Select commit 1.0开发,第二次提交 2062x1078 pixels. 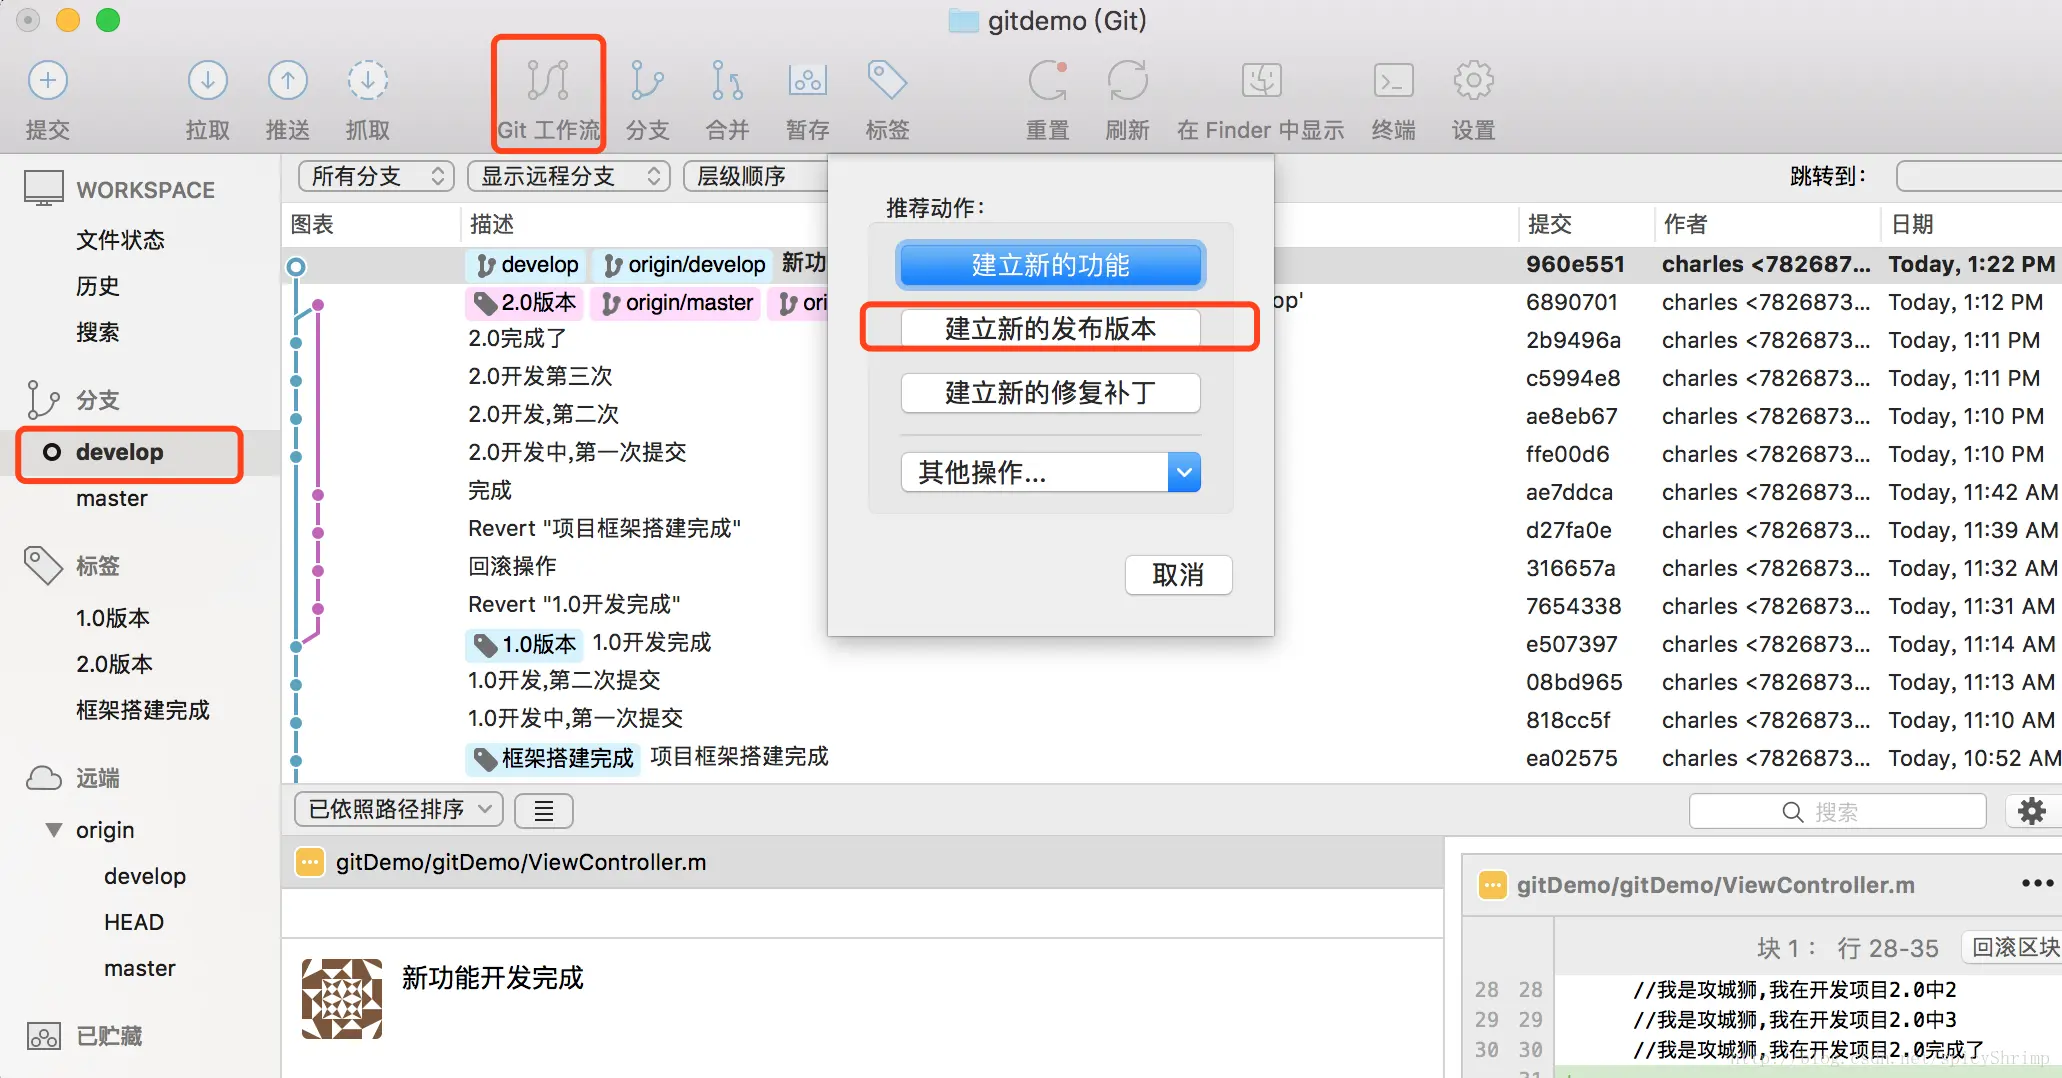(564, 680)
